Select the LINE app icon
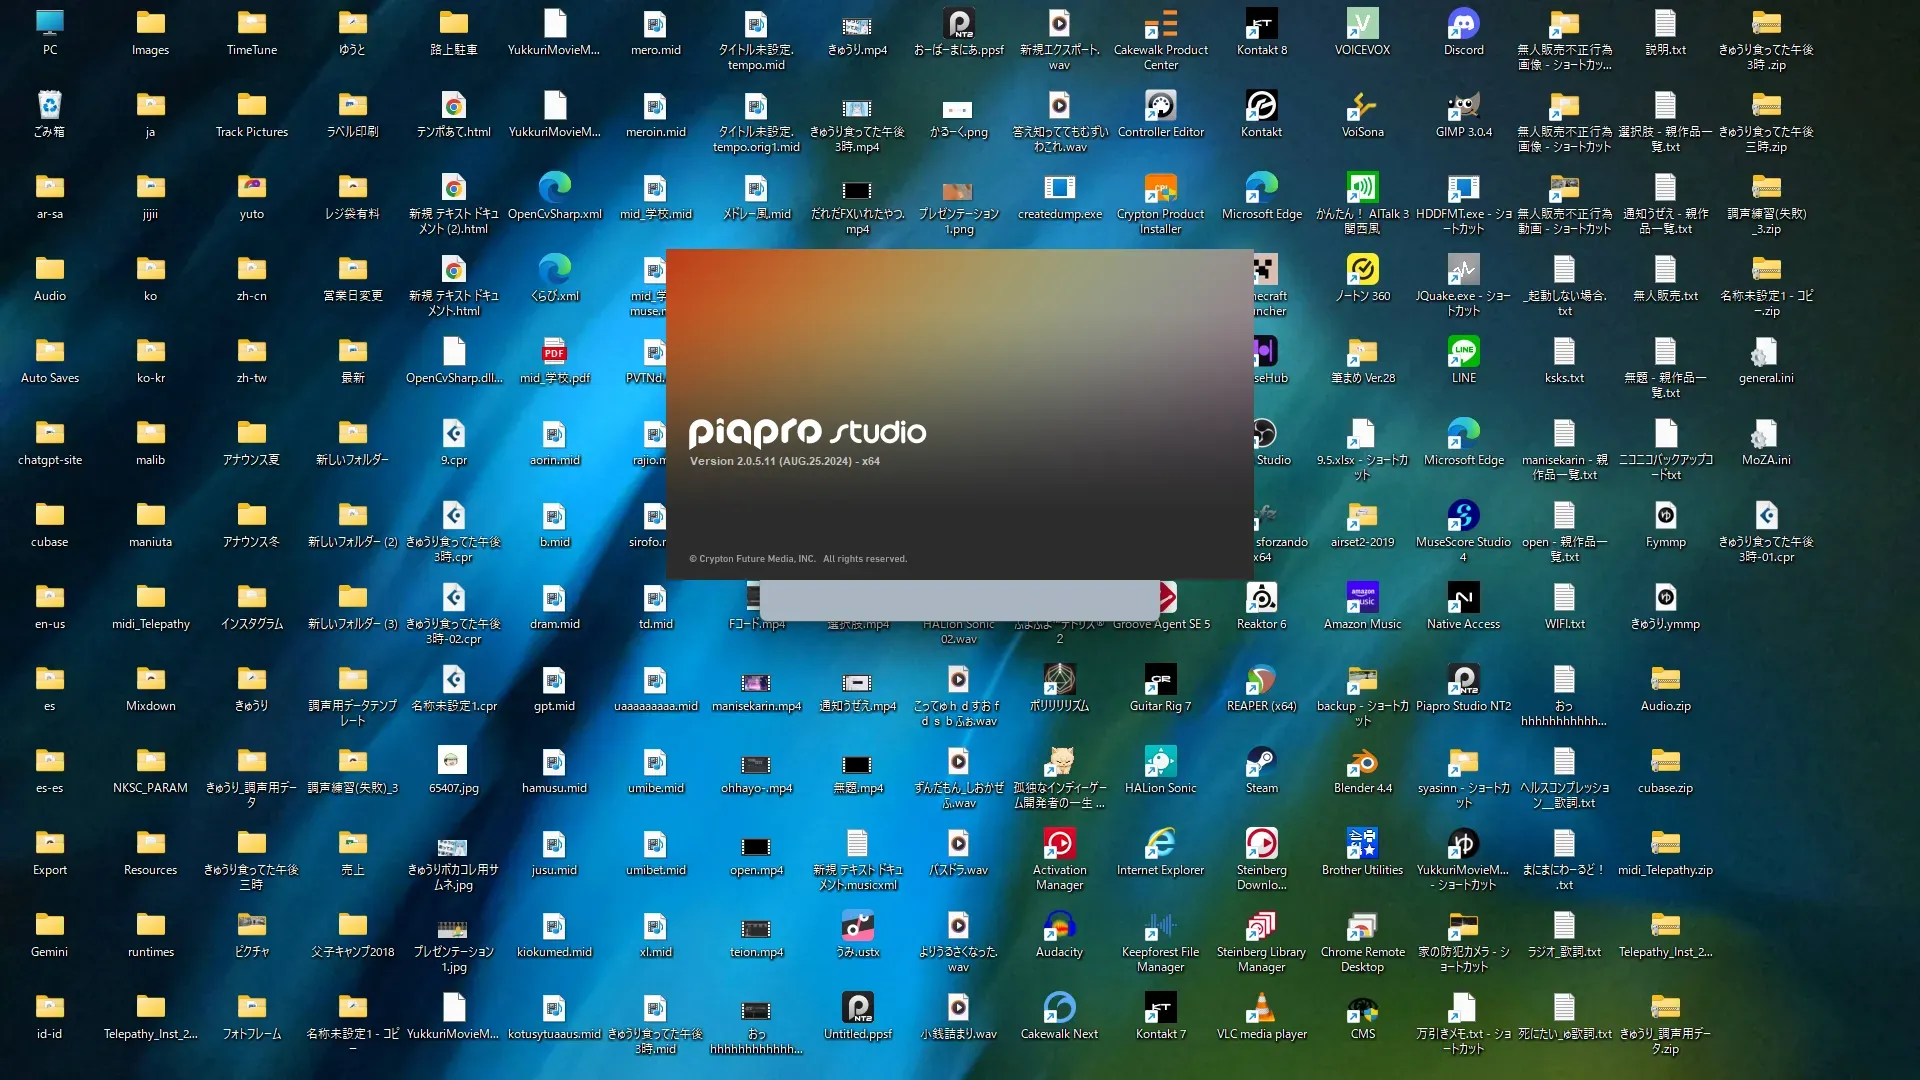Image resolution: width=1920 pixels, height=1080 pixels. pos(1463,352)
